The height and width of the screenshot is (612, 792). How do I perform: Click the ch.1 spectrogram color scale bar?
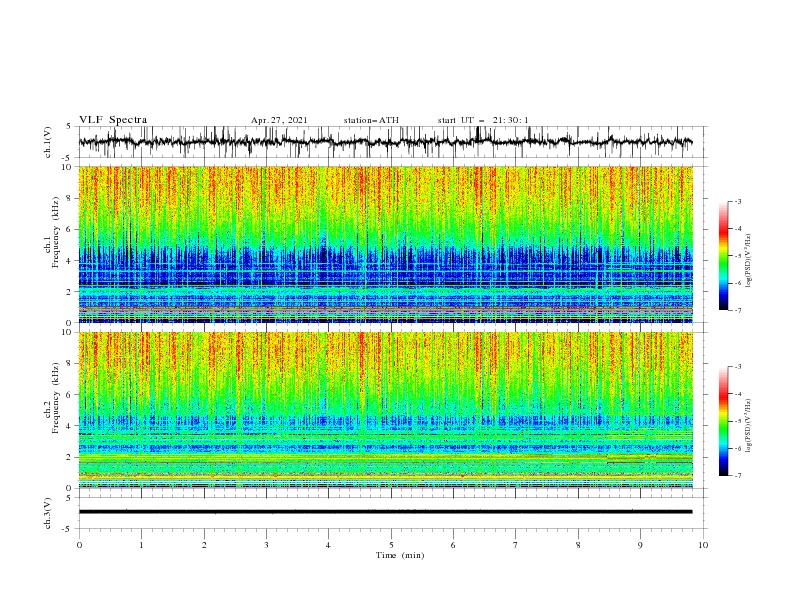(x=723, y=256)
